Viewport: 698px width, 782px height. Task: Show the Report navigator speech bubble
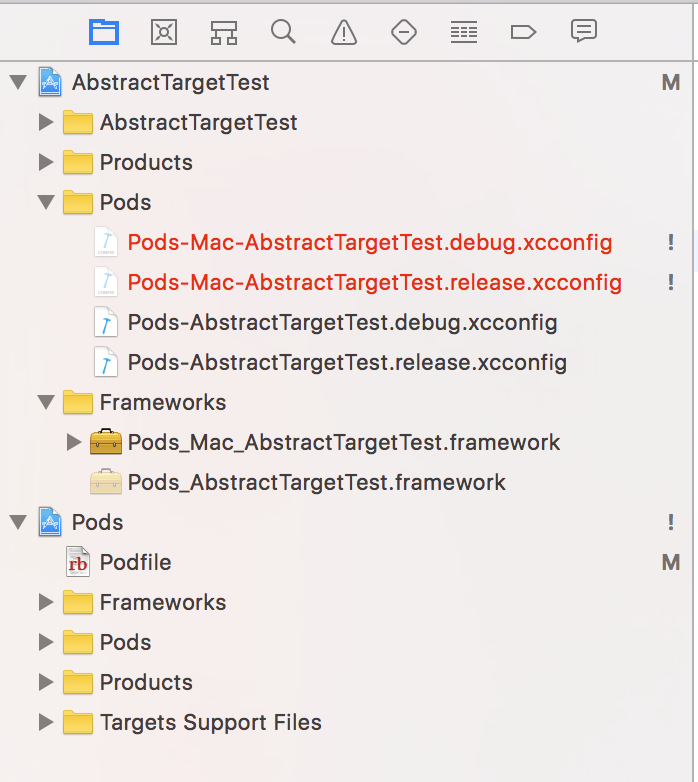pos(584,31)
